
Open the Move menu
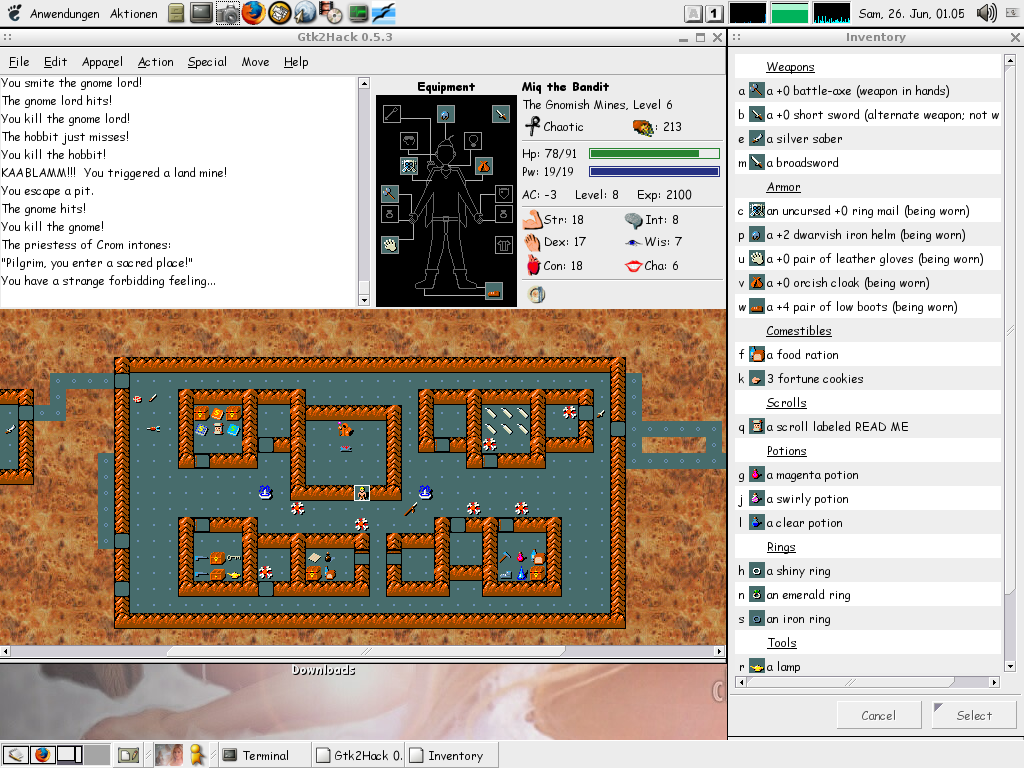tap(255, 62)
